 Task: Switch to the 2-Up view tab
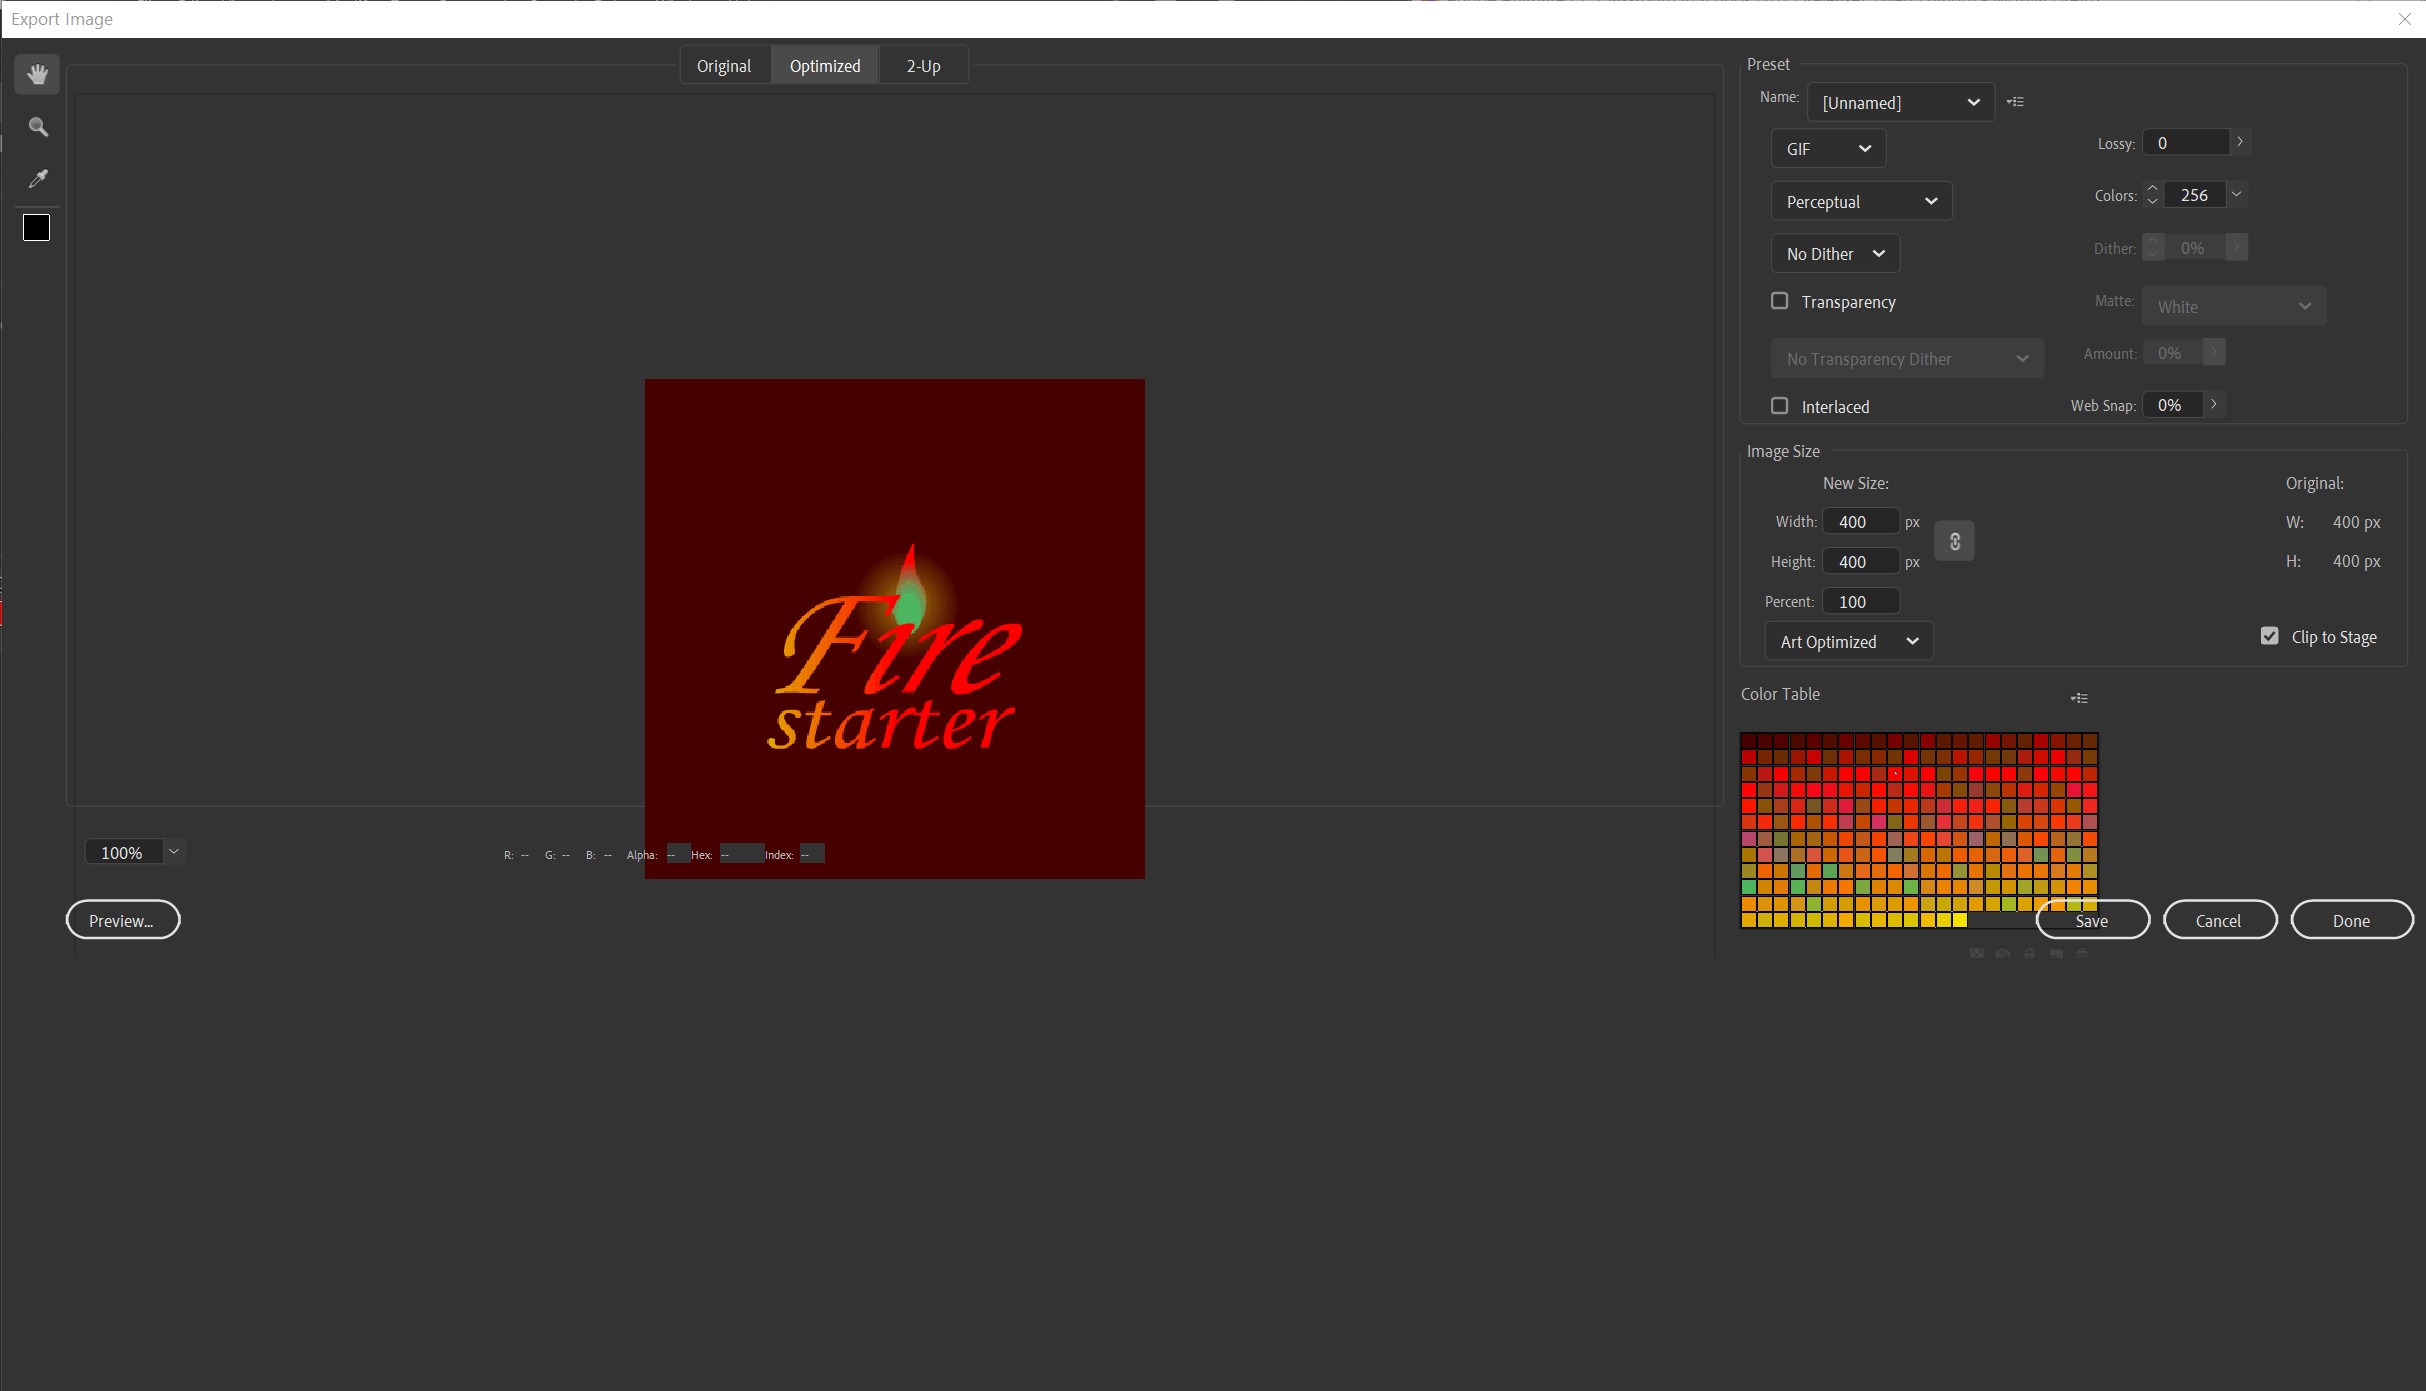tap(923, 65)
